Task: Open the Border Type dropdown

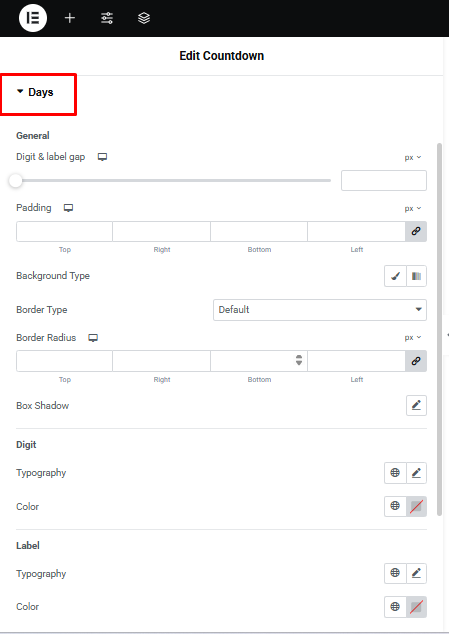Action: [x=320, y=310]
